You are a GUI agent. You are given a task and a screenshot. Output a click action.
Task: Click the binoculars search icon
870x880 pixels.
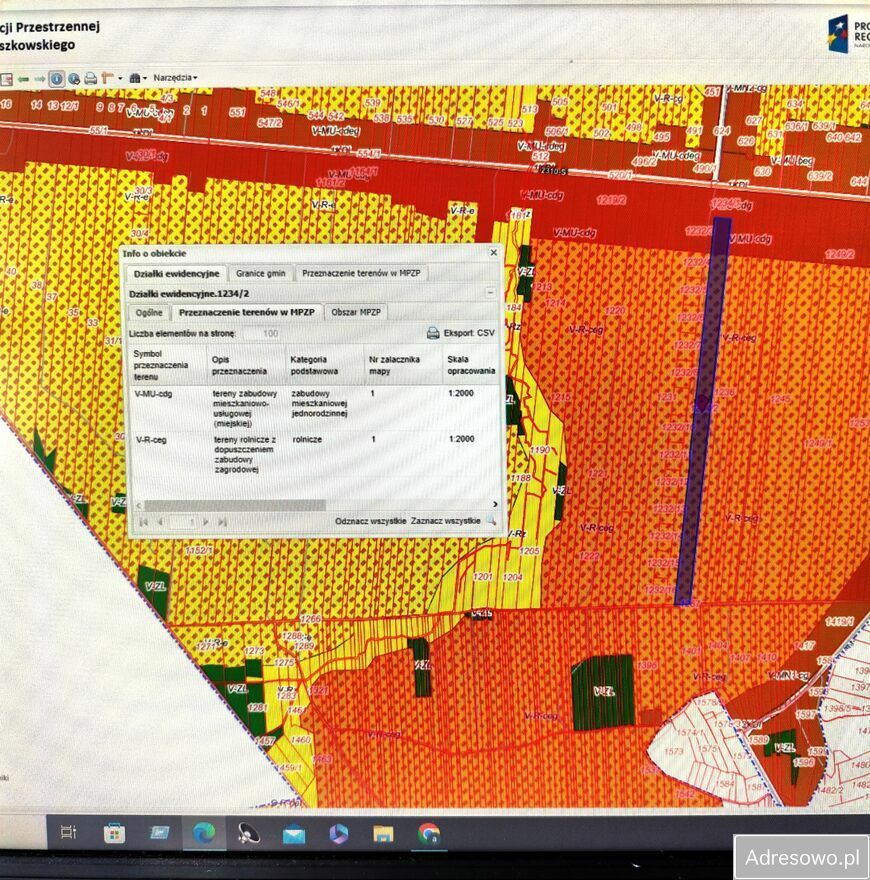click(x=136, y=78)
